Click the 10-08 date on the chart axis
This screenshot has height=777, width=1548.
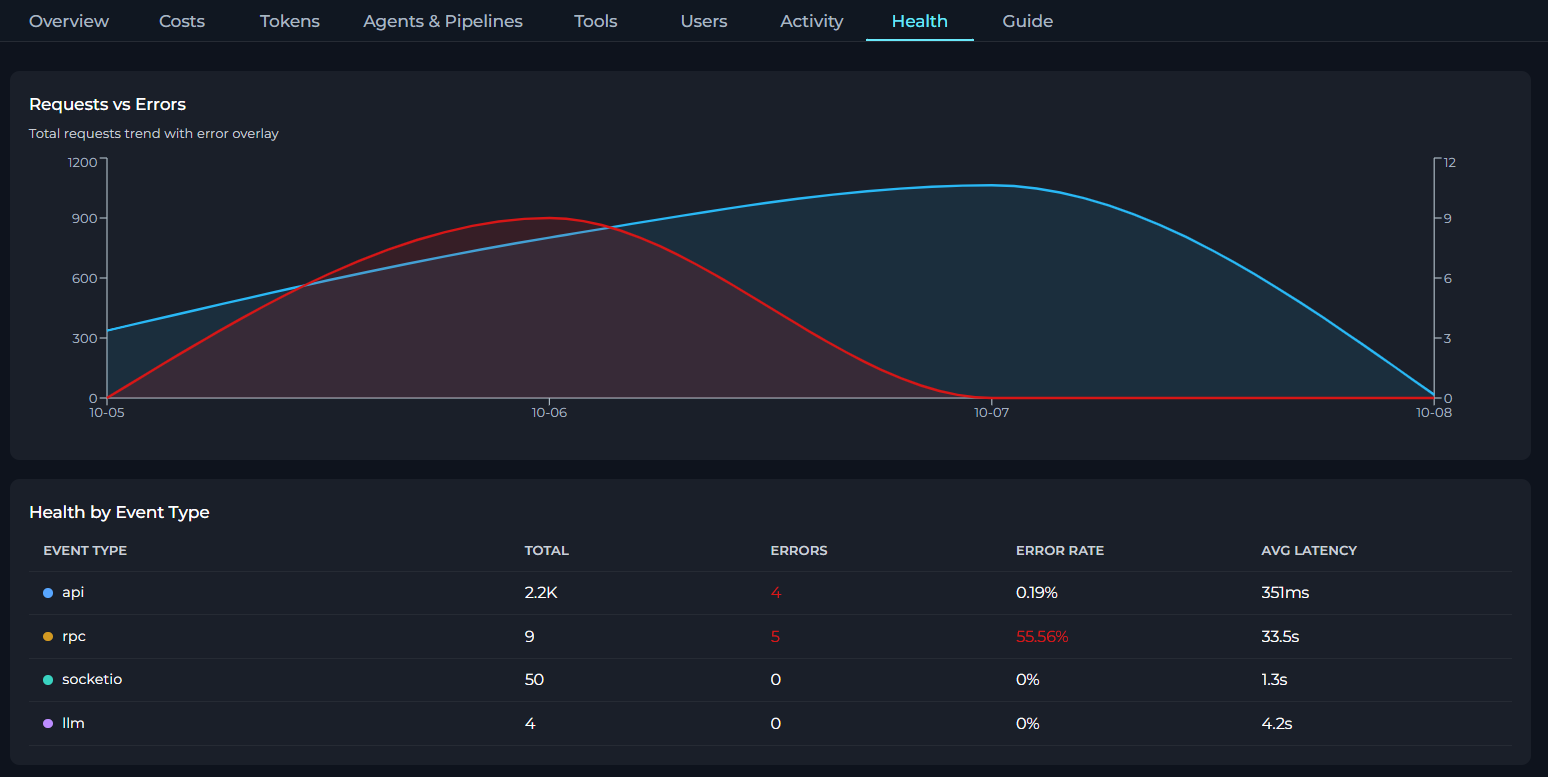(1434, 412)
